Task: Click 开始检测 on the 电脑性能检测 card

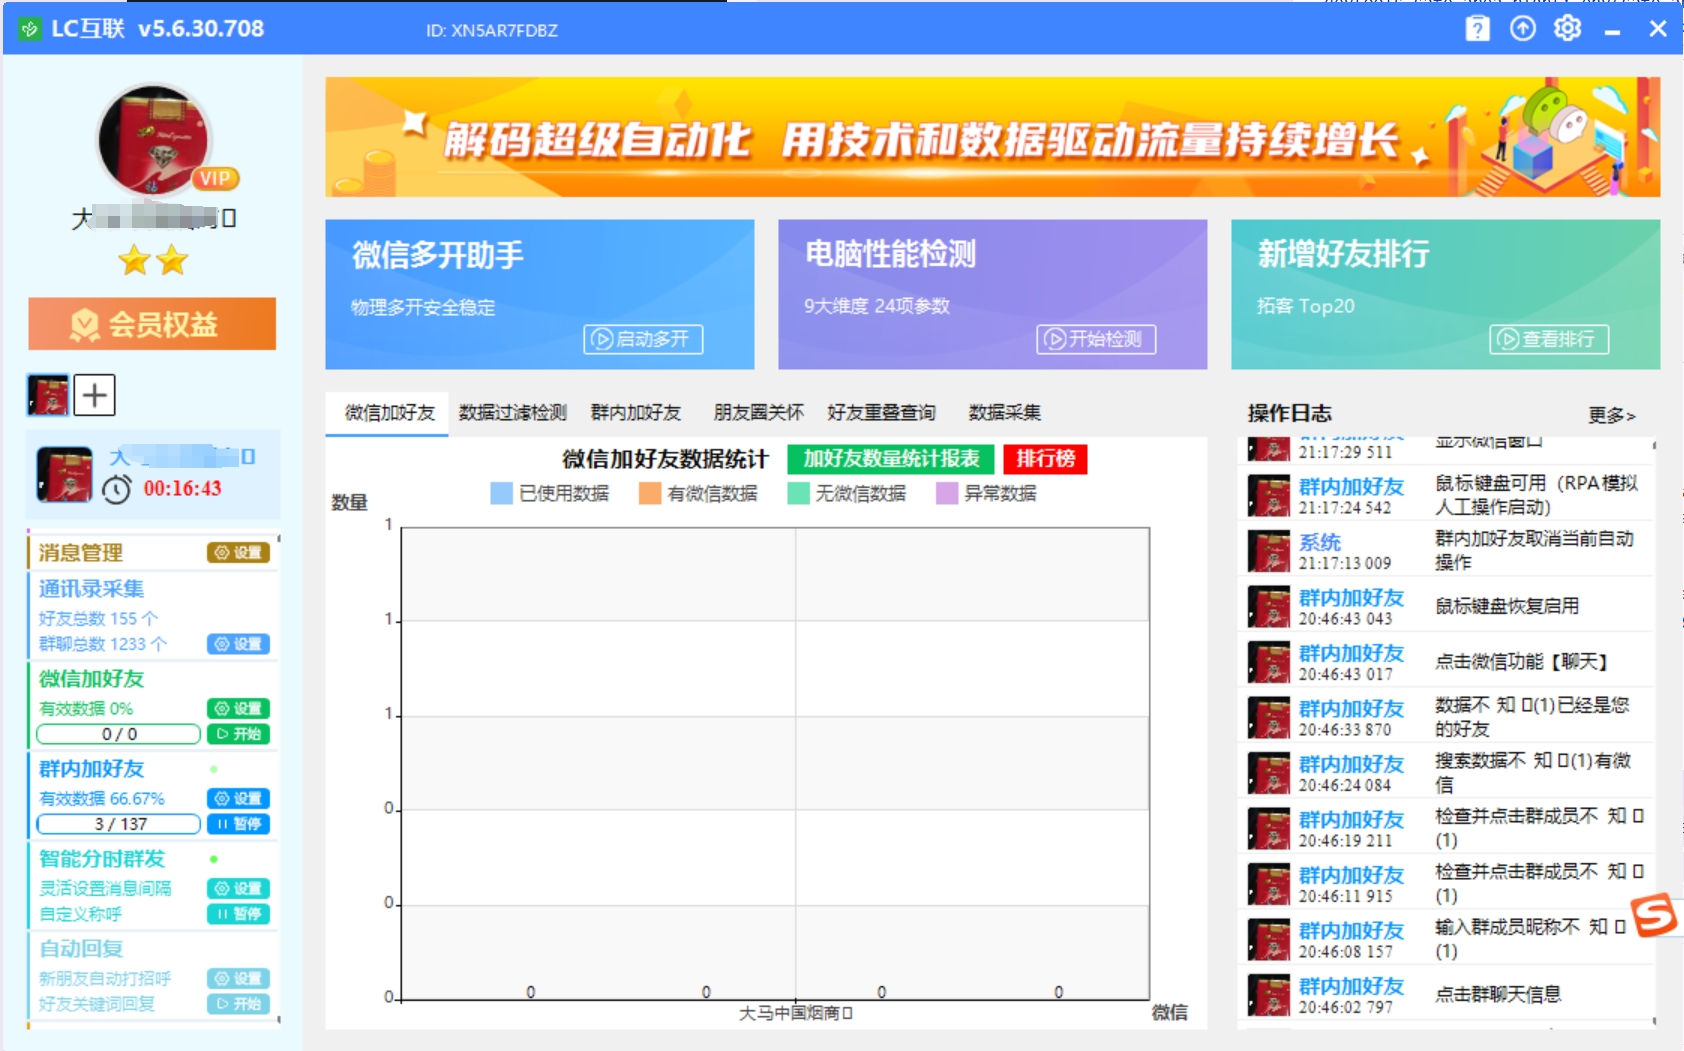Action: tap(1096, 339)
